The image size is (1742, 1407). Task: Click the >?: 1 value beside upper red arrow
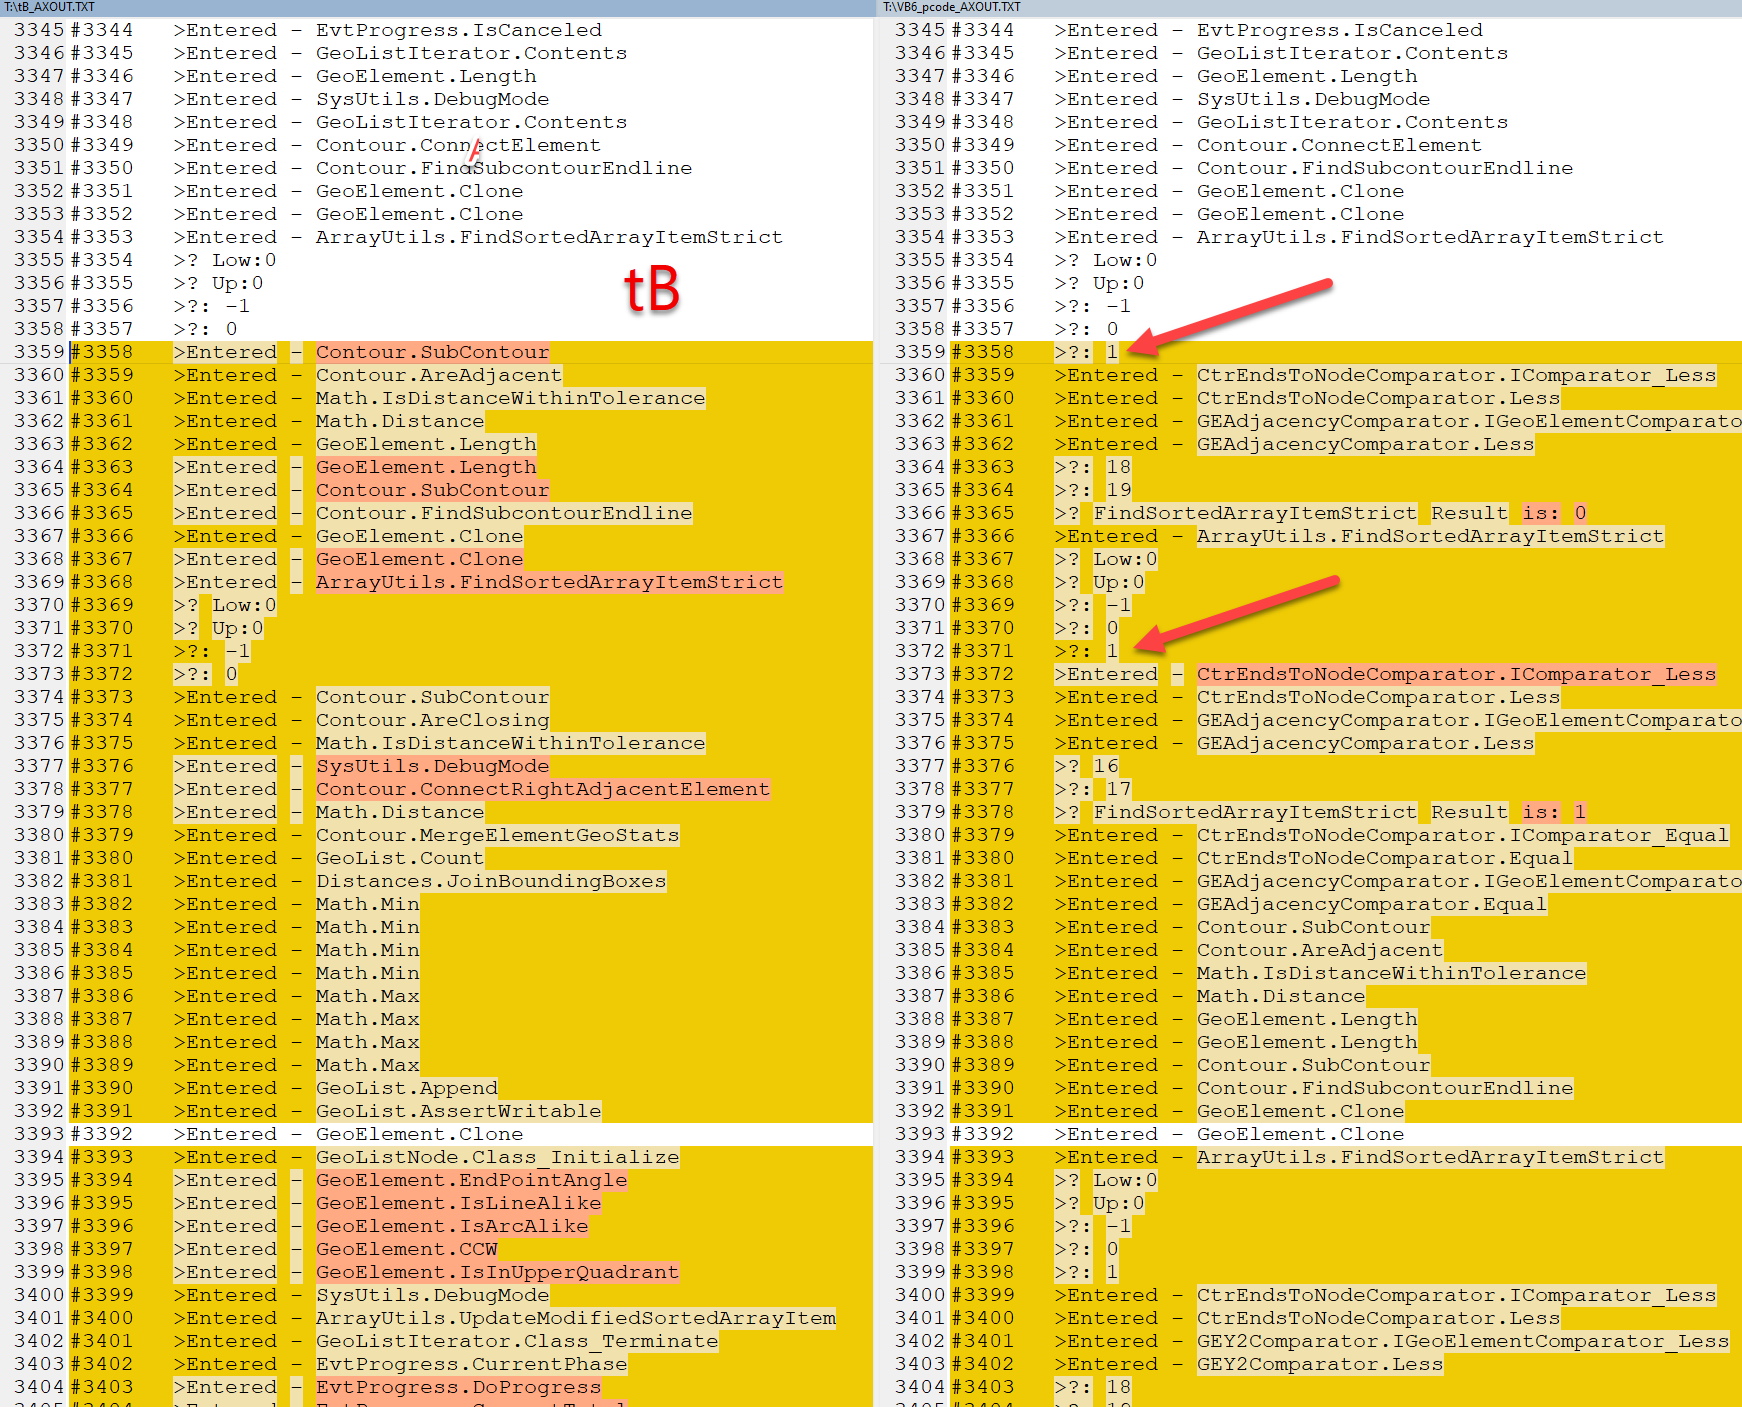[x=1110, y=351]
